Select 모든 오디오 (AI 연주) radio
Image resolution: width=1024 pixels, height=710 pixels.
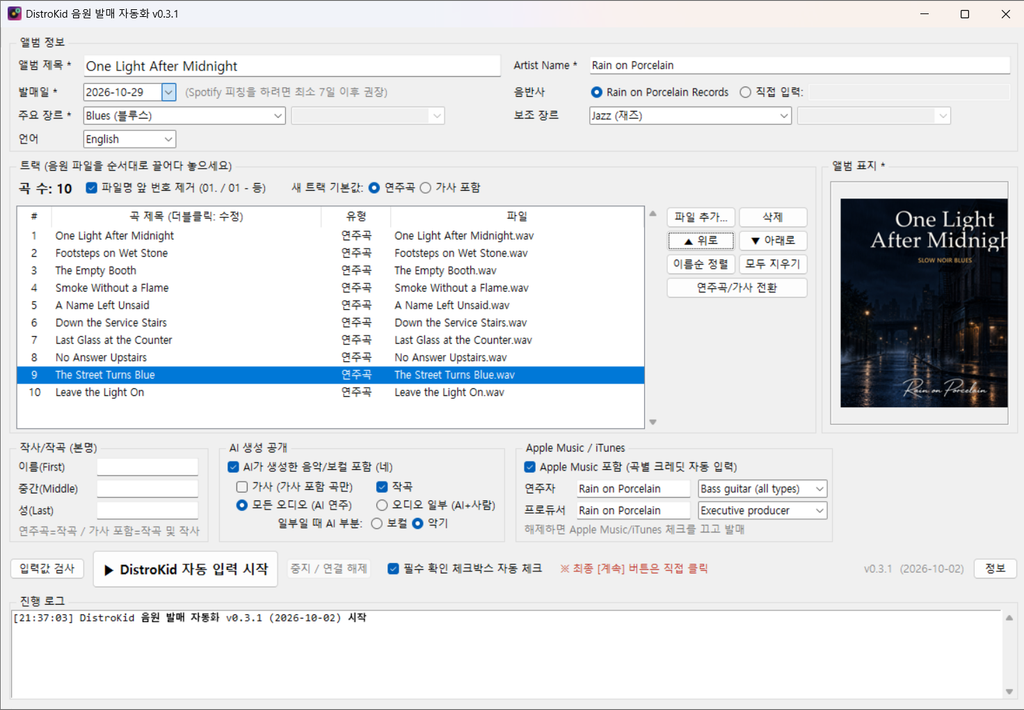point(242,505)
